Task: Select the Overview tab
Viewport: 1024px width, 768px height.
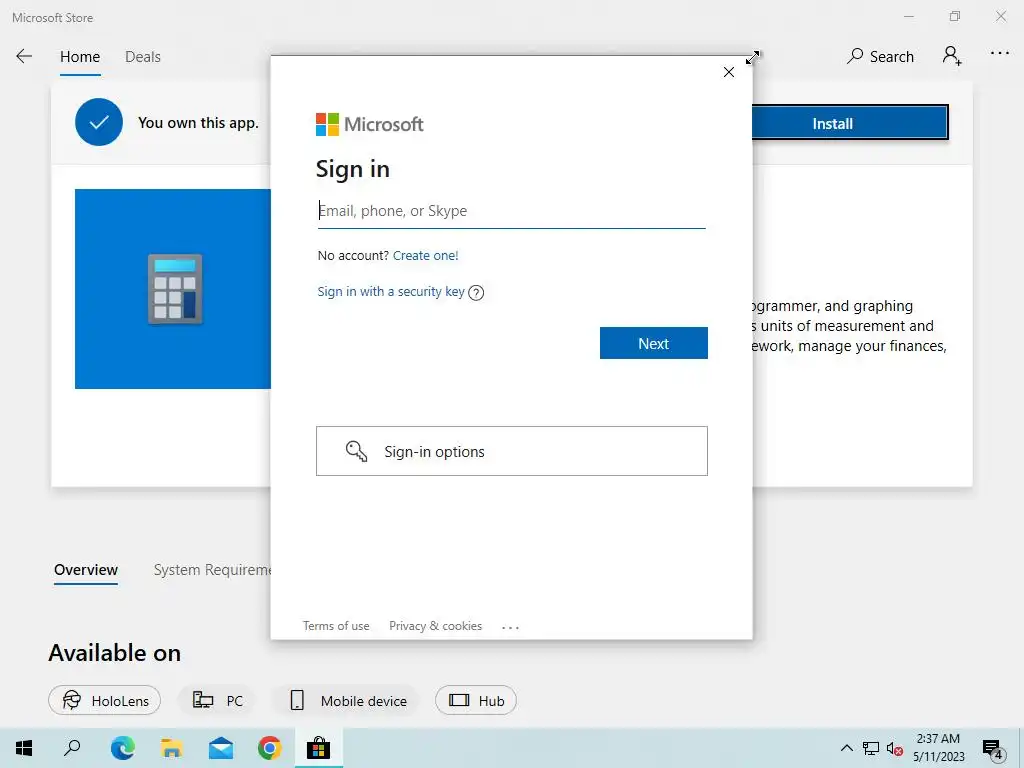Action: coord(86,569)
